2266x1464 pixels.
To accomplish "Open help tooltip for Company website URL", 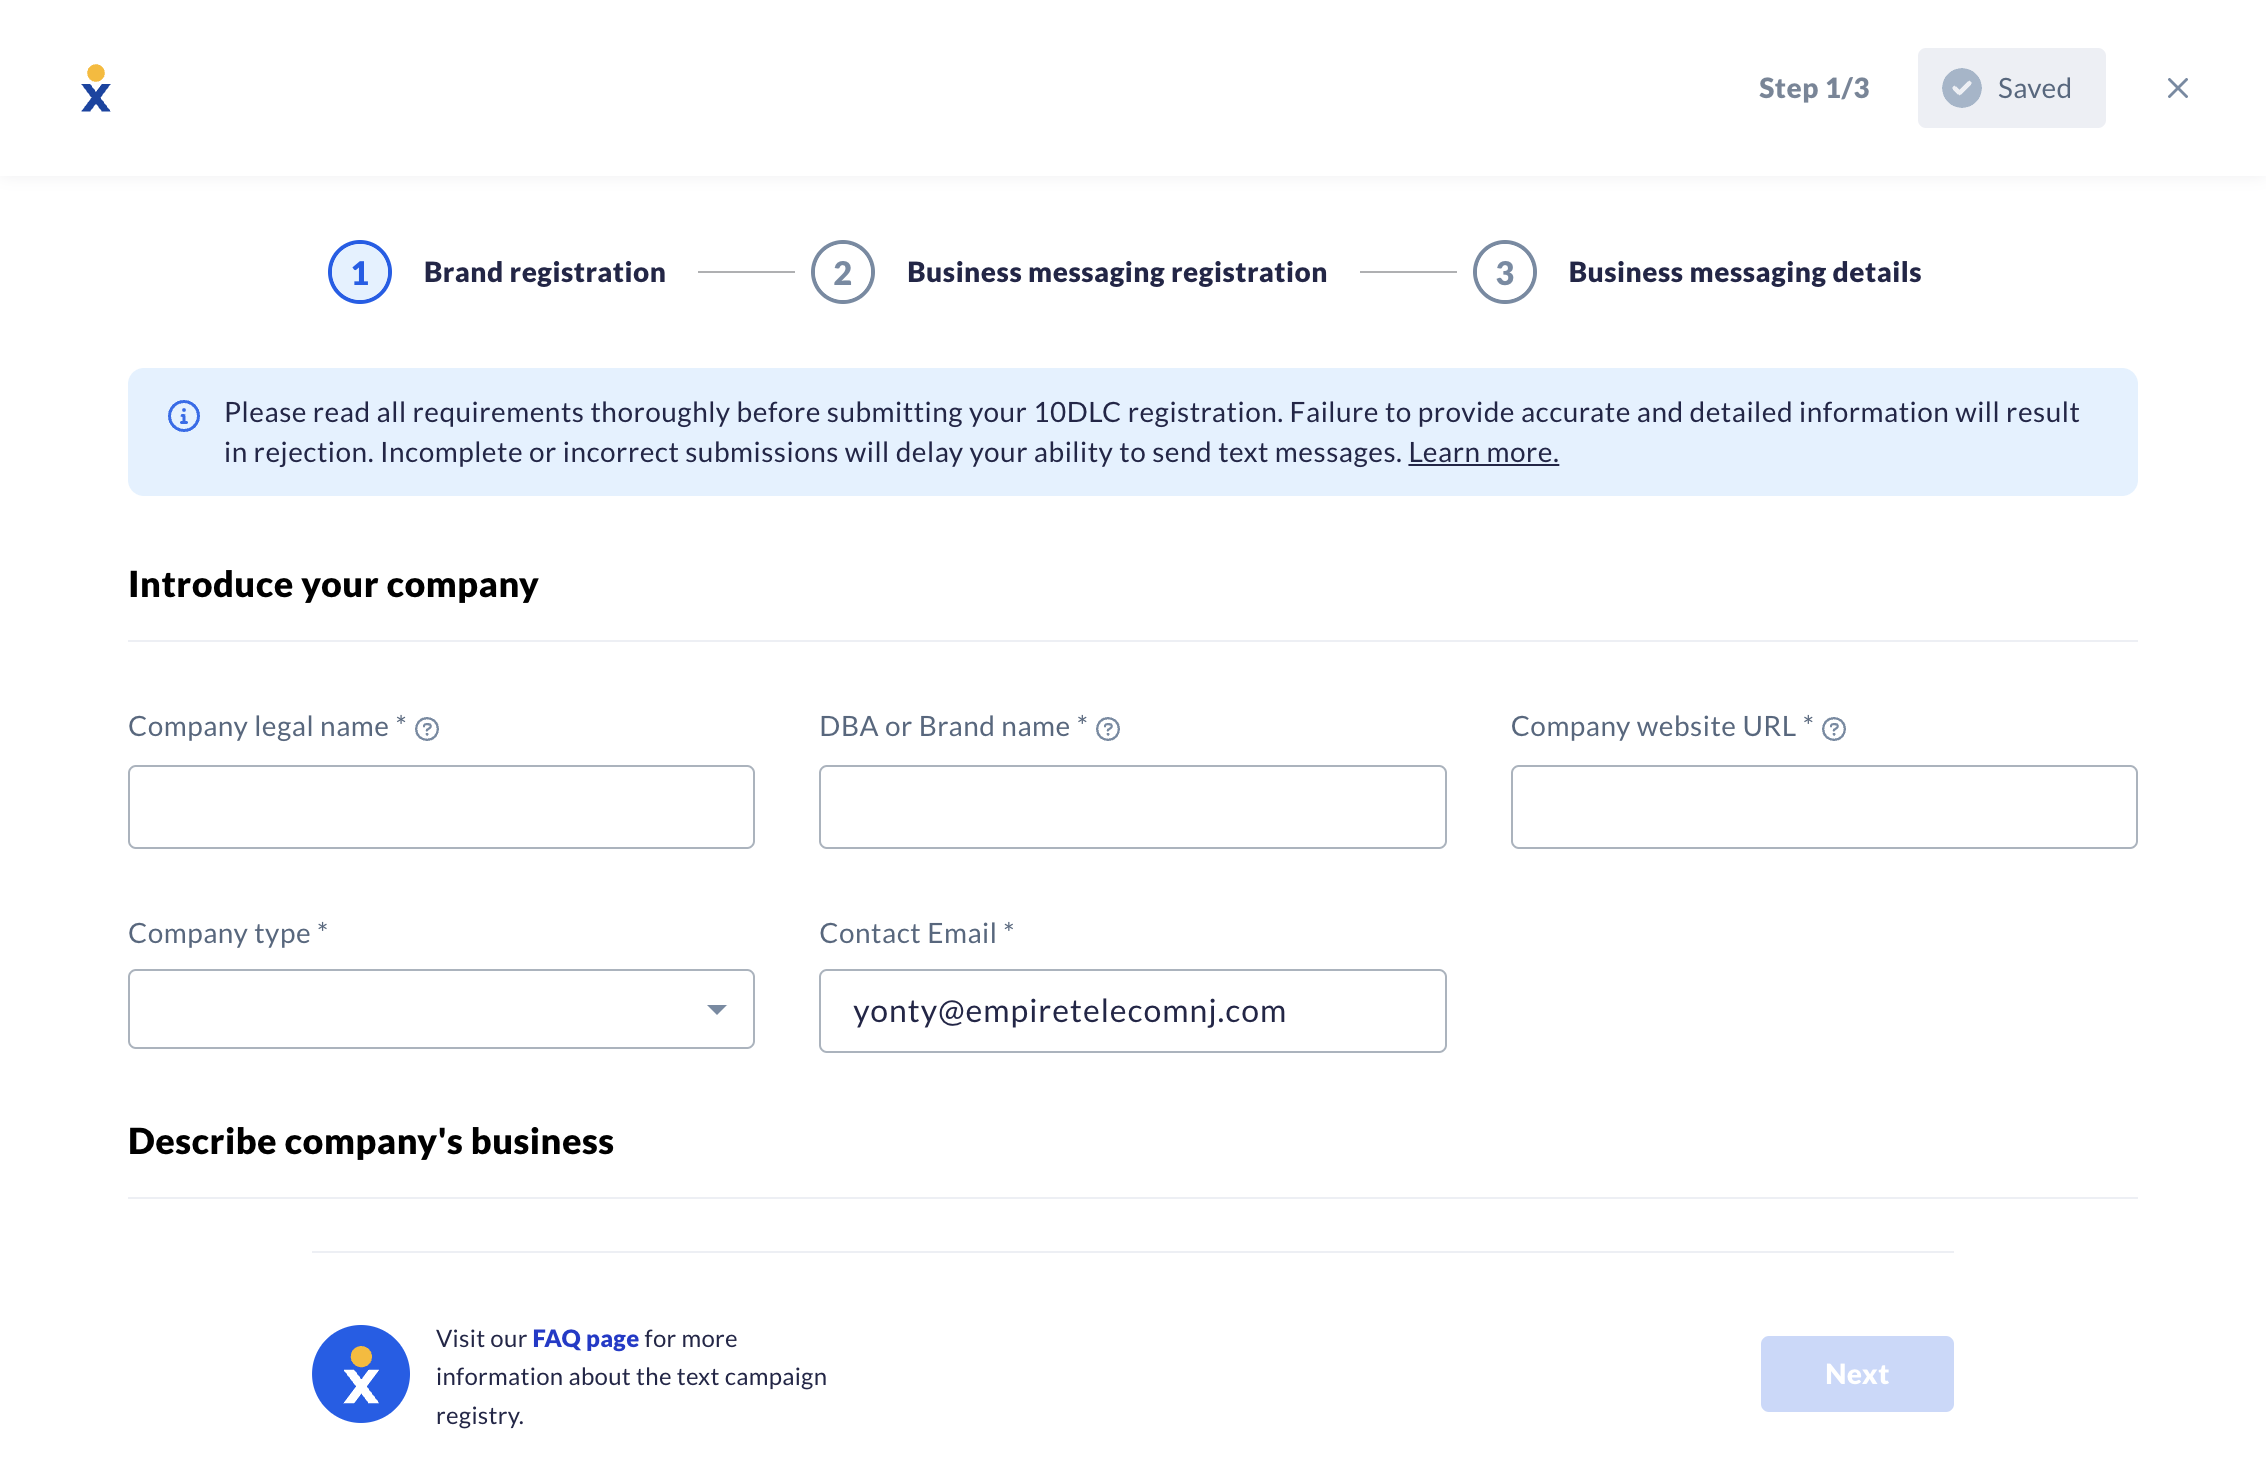I will coord(1834,729).
